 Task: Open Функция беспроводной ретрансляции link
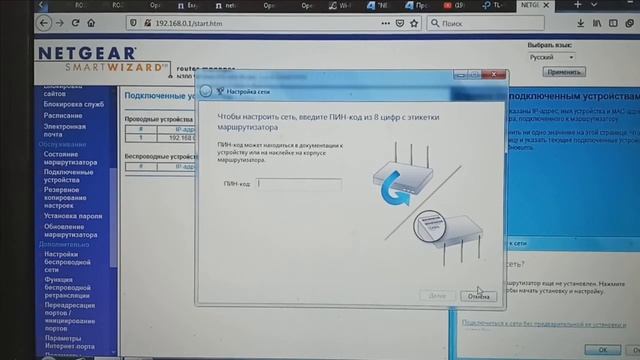coord(67,287)
